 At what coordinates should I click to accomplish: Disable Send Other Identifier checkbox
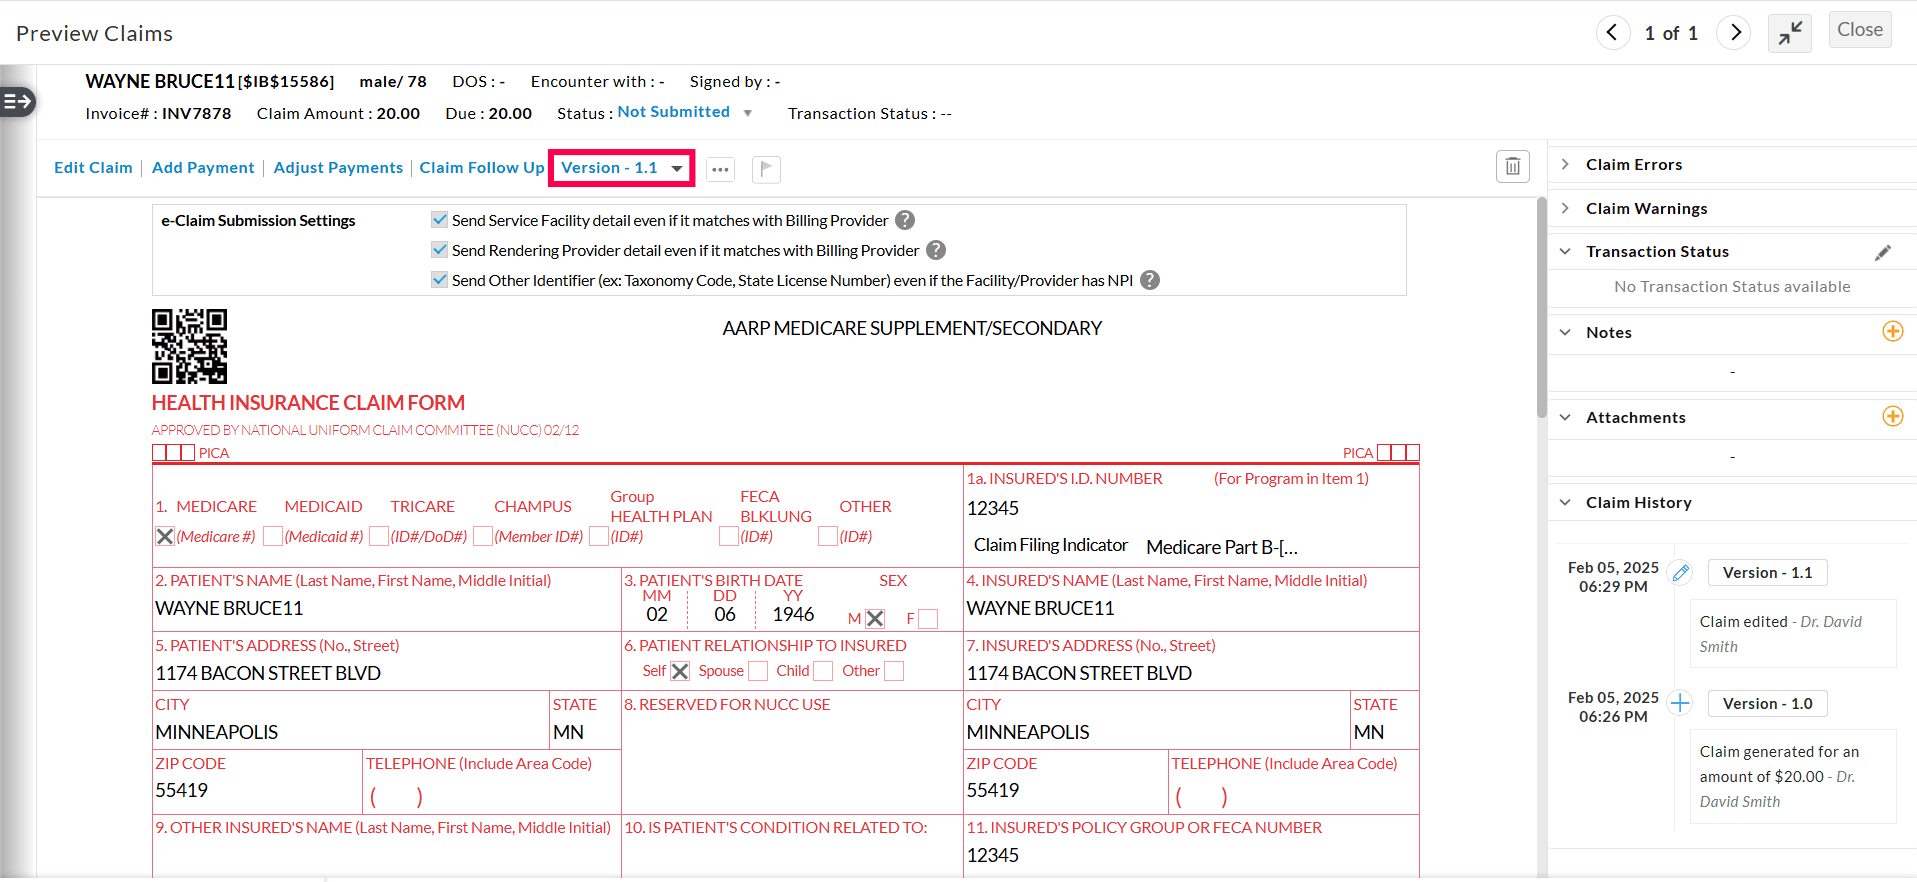point(440,280)
